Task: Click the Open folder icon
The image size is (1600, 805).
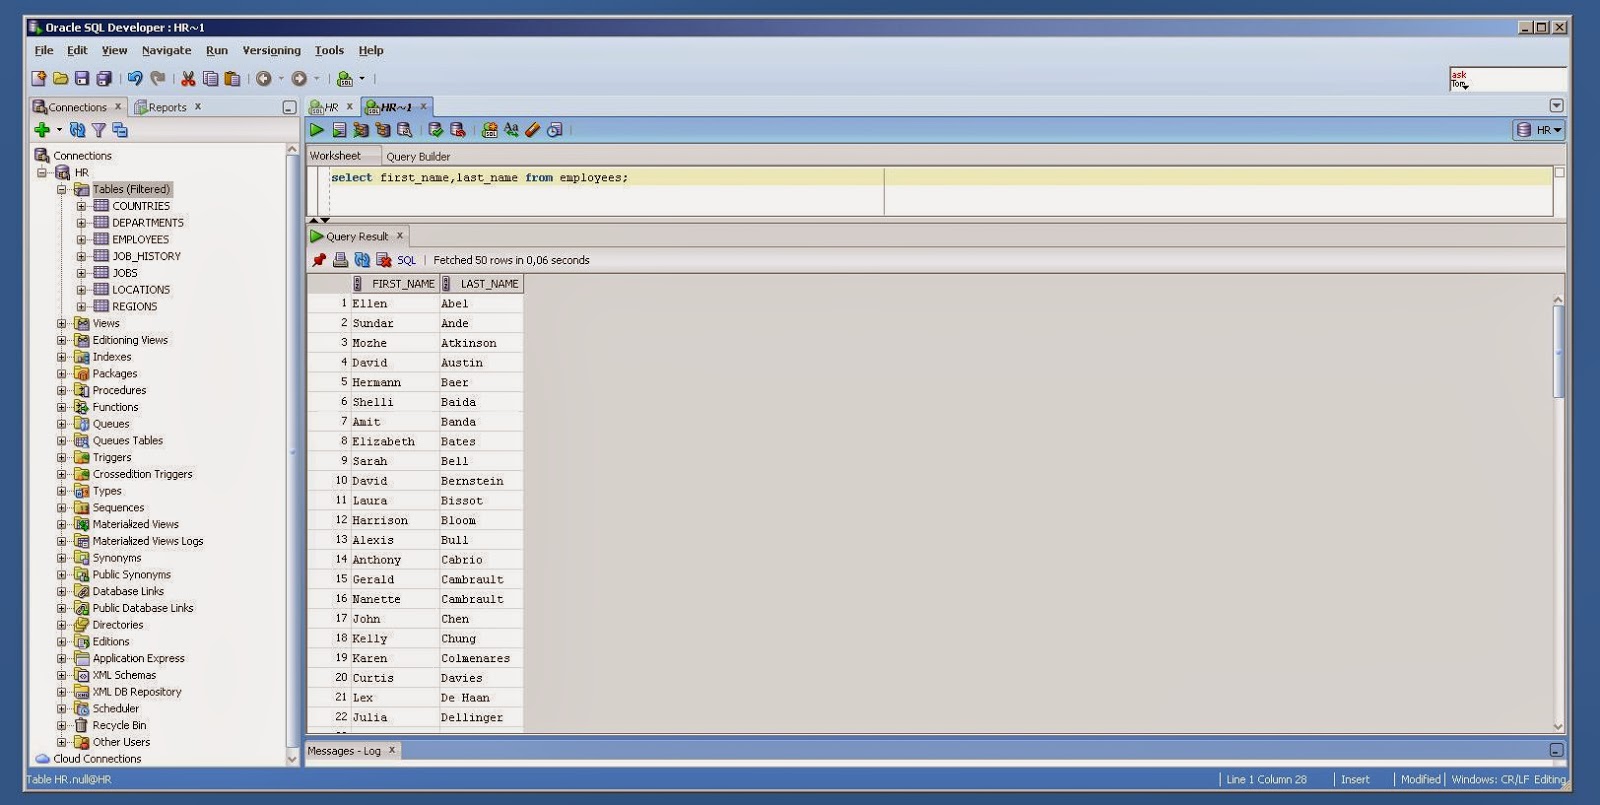Action: coord(60,78)
